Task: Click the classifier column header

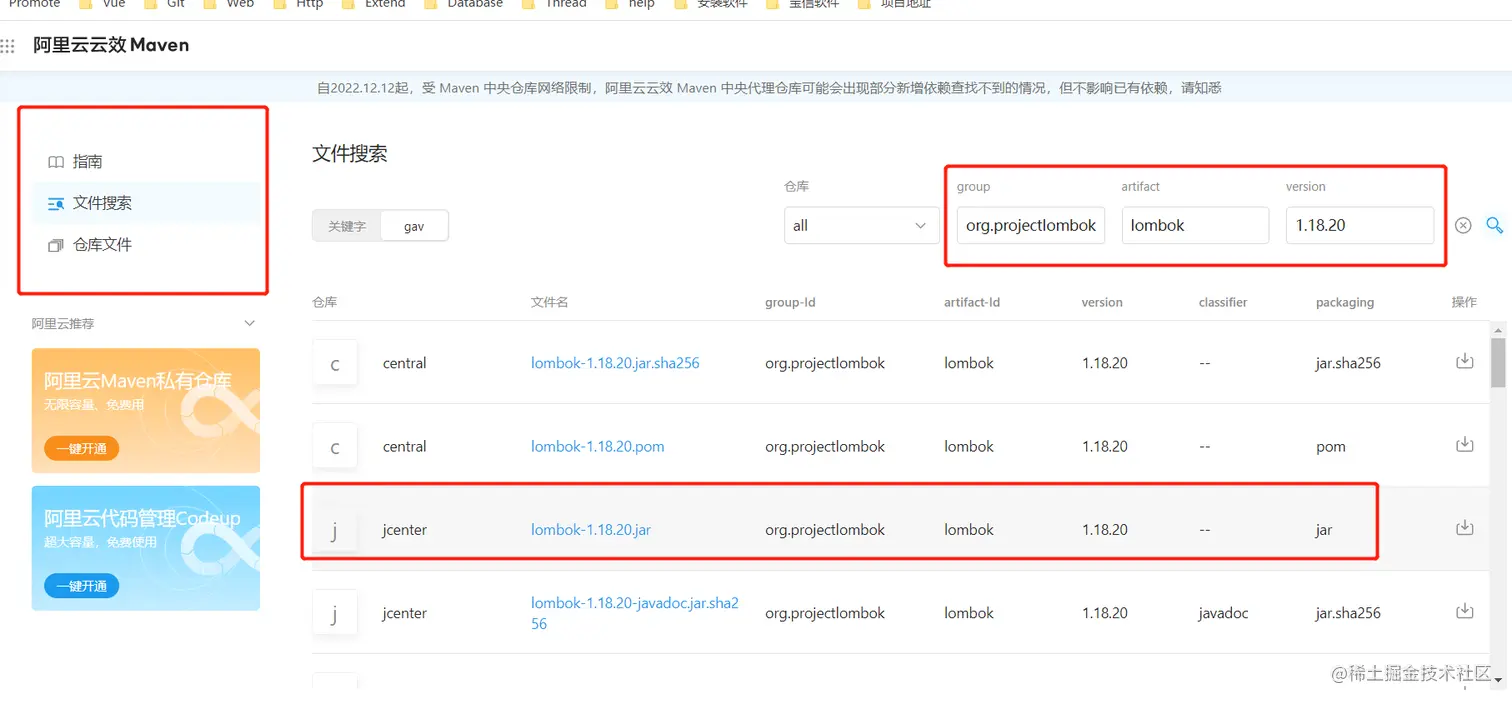Action: point(1223,302)
